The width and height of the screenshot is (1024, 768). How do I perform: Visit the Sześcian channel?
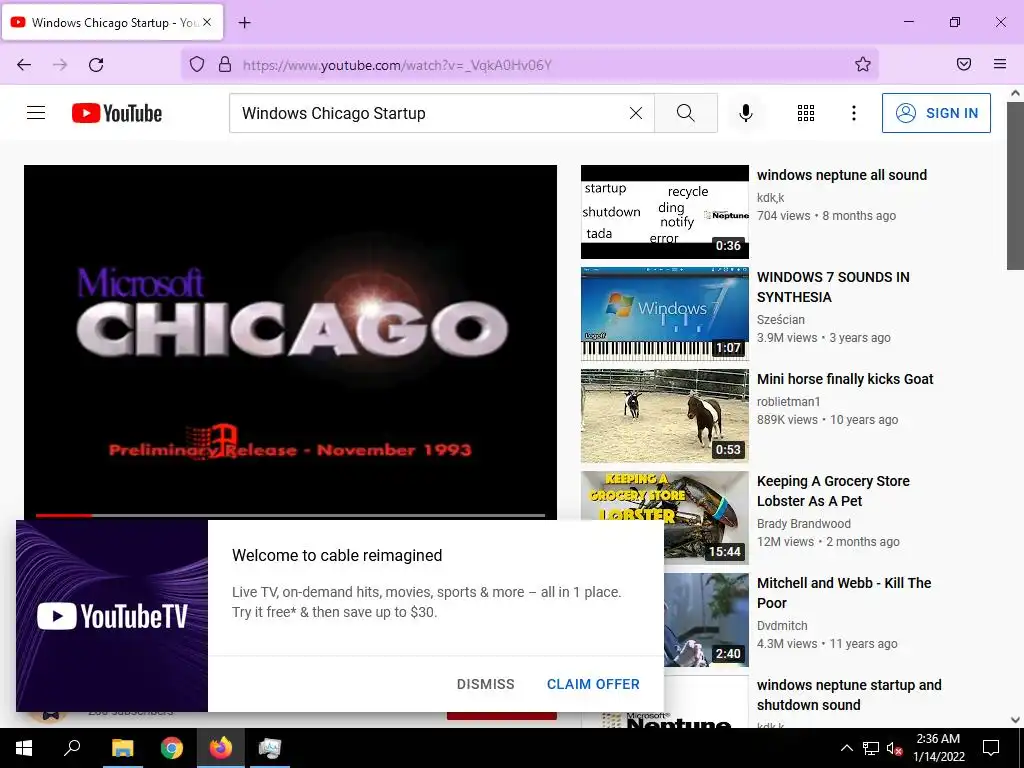coord(780,319)
